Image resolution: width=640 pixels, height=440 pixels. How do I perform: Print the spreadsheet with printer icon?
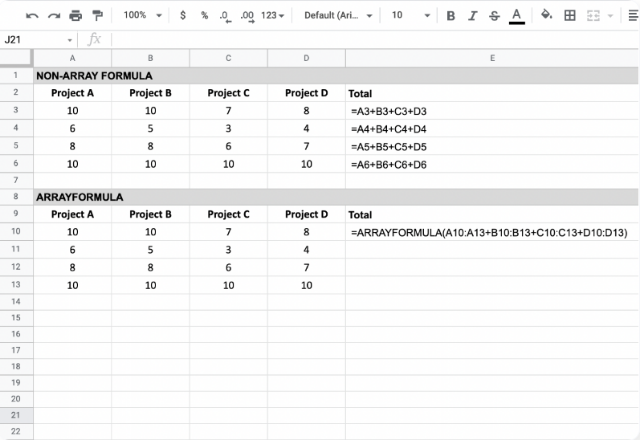[x=76, y=16]
